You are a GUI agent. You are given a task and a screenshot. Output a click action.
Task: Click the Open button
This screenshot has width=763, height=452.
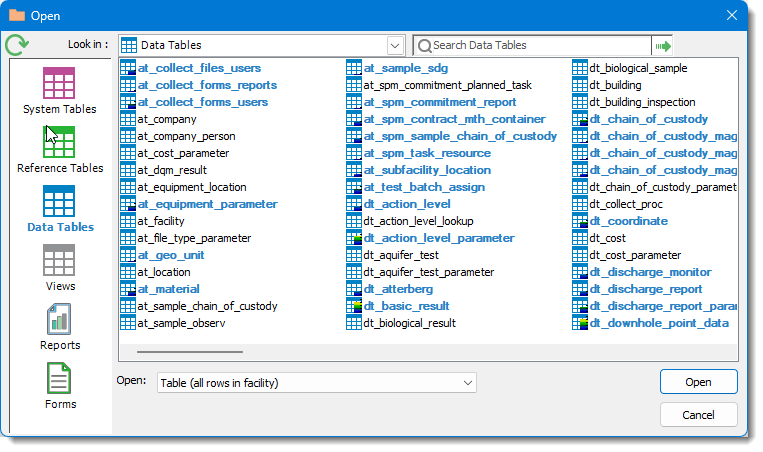coord(698,382)
